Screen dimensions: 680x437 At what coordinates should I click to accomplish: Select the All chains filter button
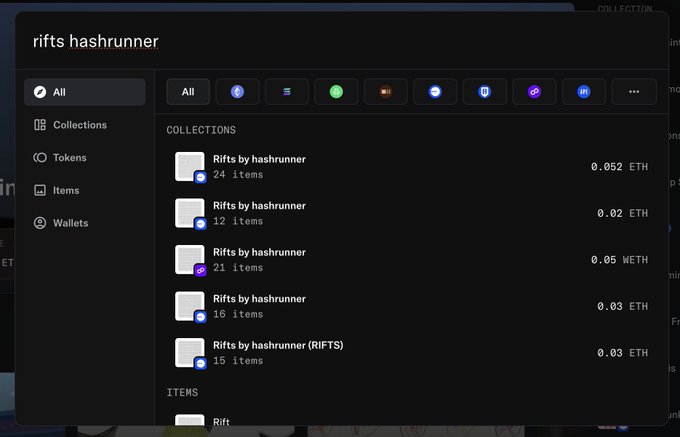(x=188, y=91)
